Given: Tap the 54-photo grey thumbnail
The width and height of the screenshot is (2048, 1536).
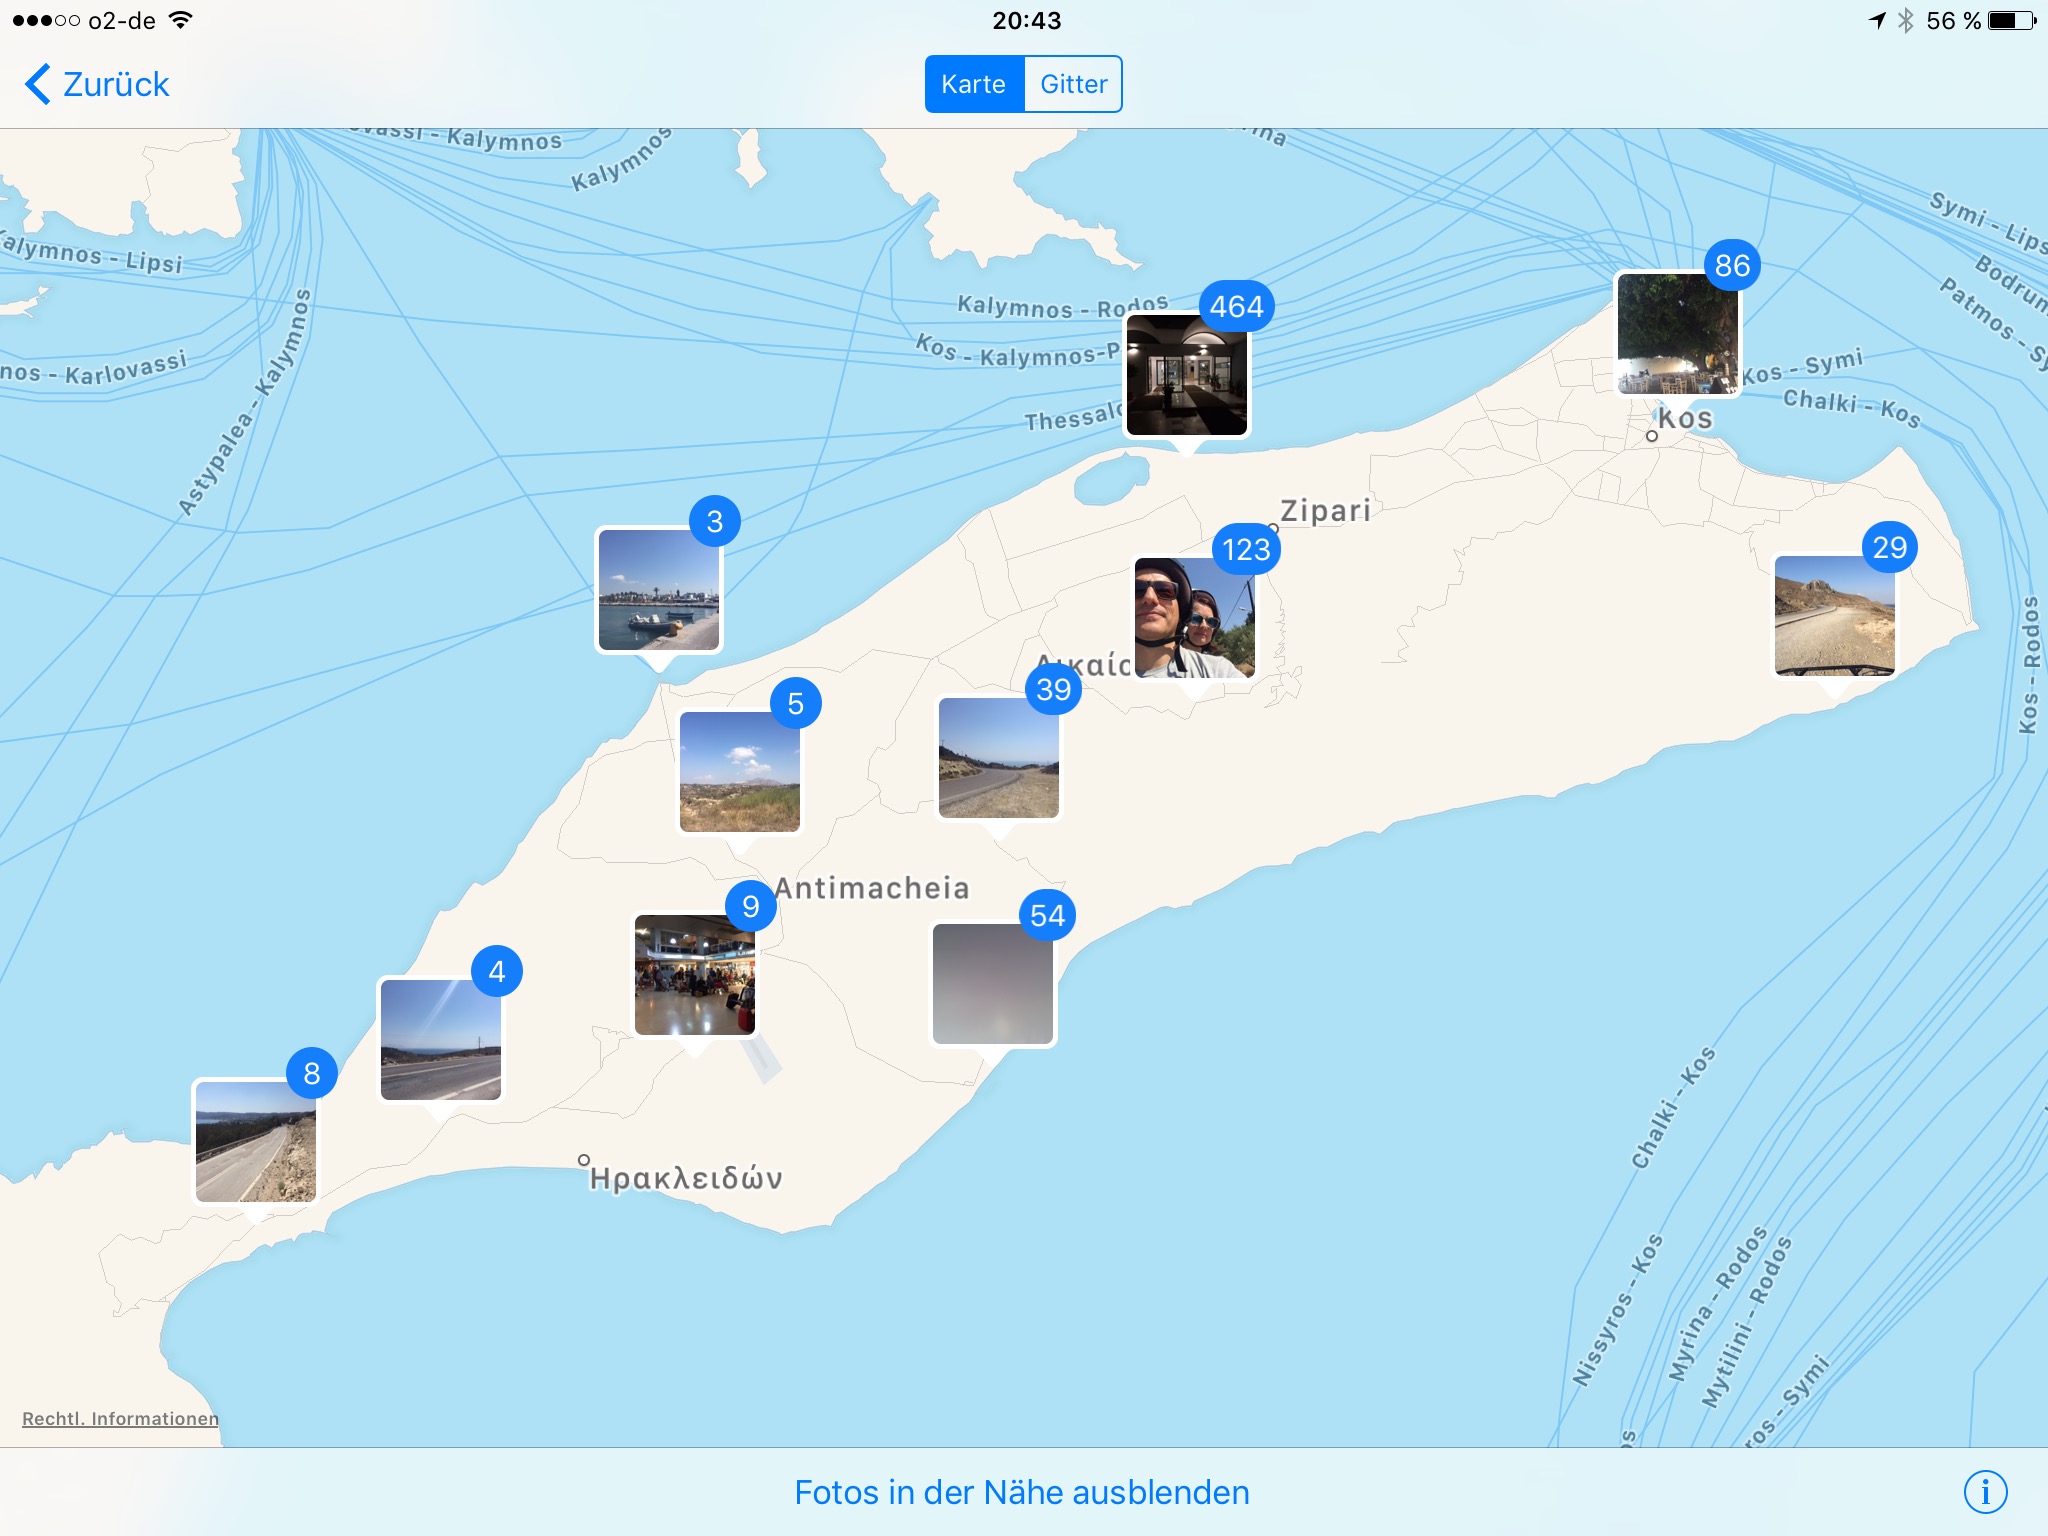Looking at the screenshot, I should 992,984.
